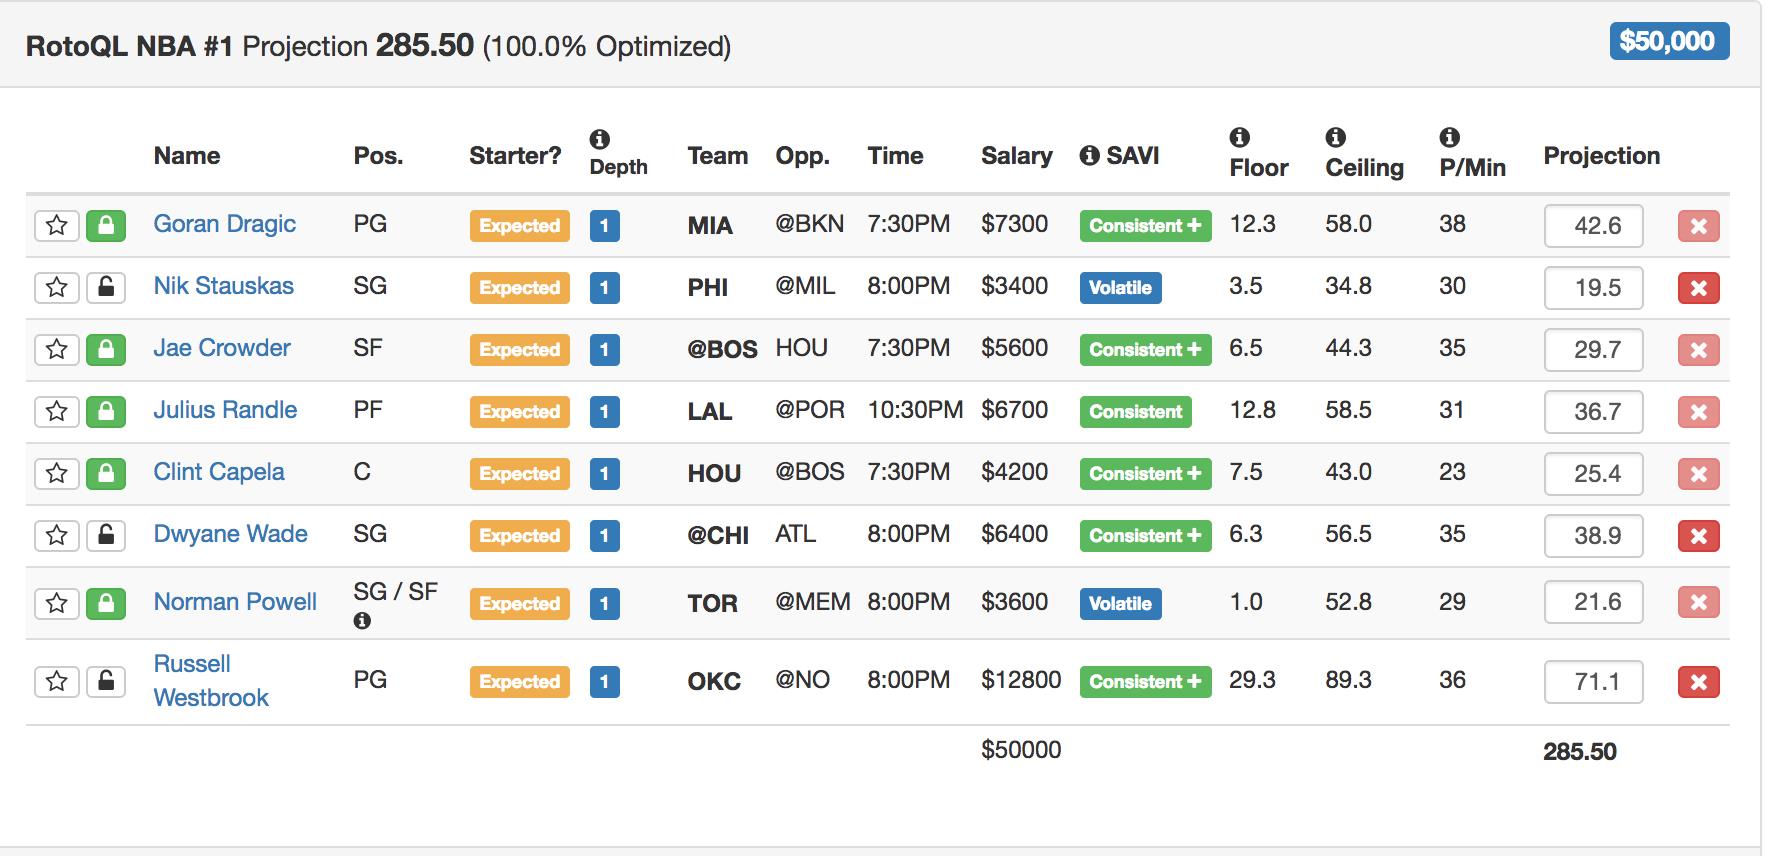
Task: Lock Russell Westbrook into the lineup
Action: (106, 682)
